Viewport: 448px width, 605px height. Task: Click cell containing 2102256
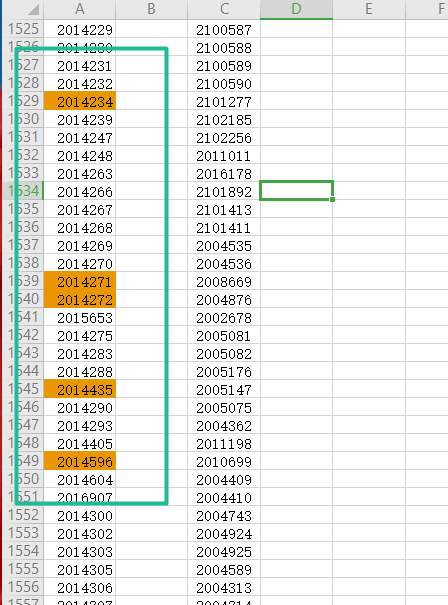(224, 137)
